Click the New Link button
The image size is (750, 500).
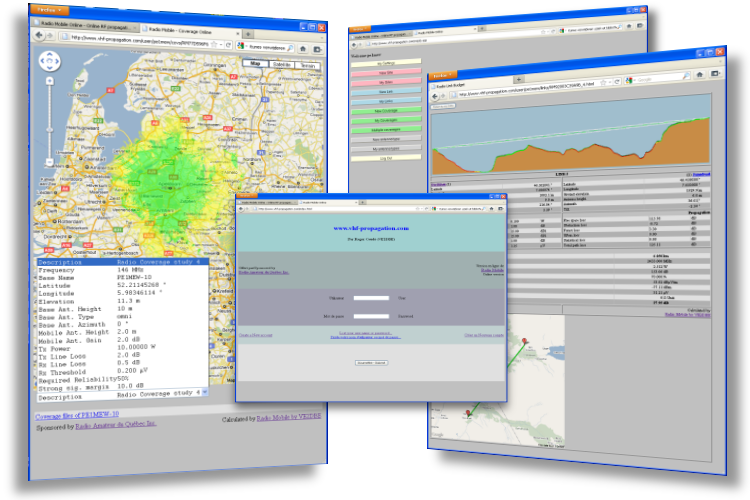point(386,91)
